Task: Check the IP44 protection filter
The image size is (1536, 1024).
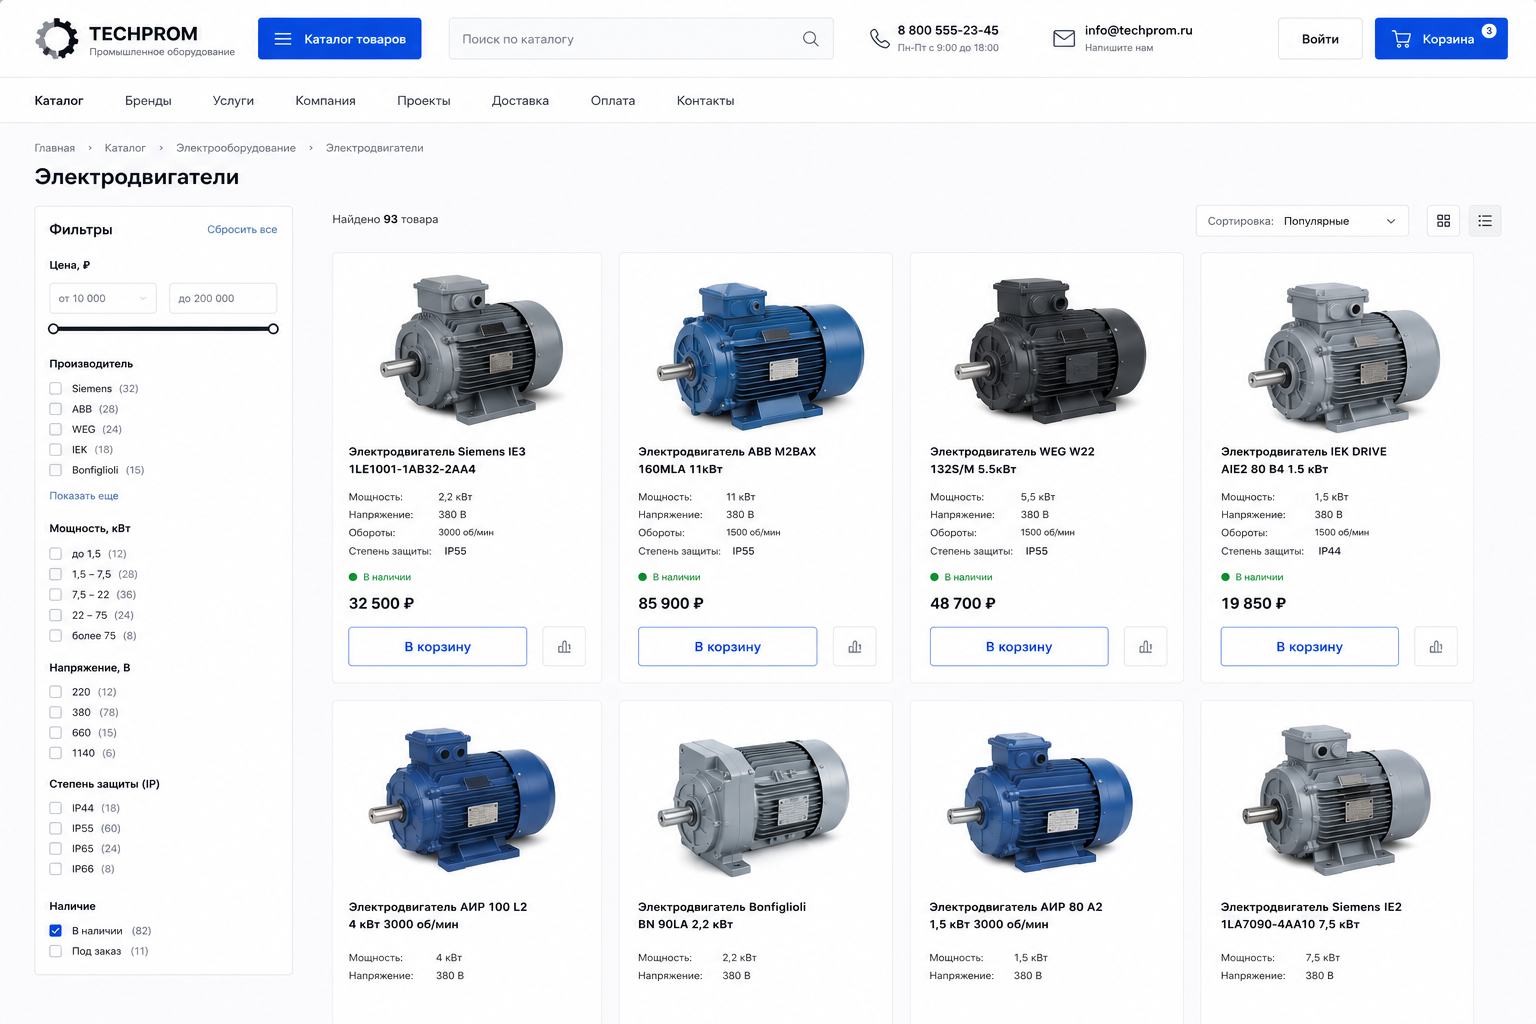Action: click(x=56, y=808)
